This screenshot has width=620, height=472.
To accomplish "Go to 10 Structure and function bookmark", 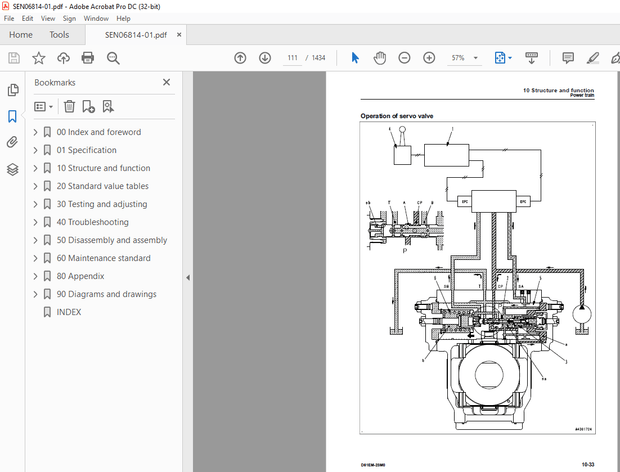I will pyautogui.click(x=103, y=168).
